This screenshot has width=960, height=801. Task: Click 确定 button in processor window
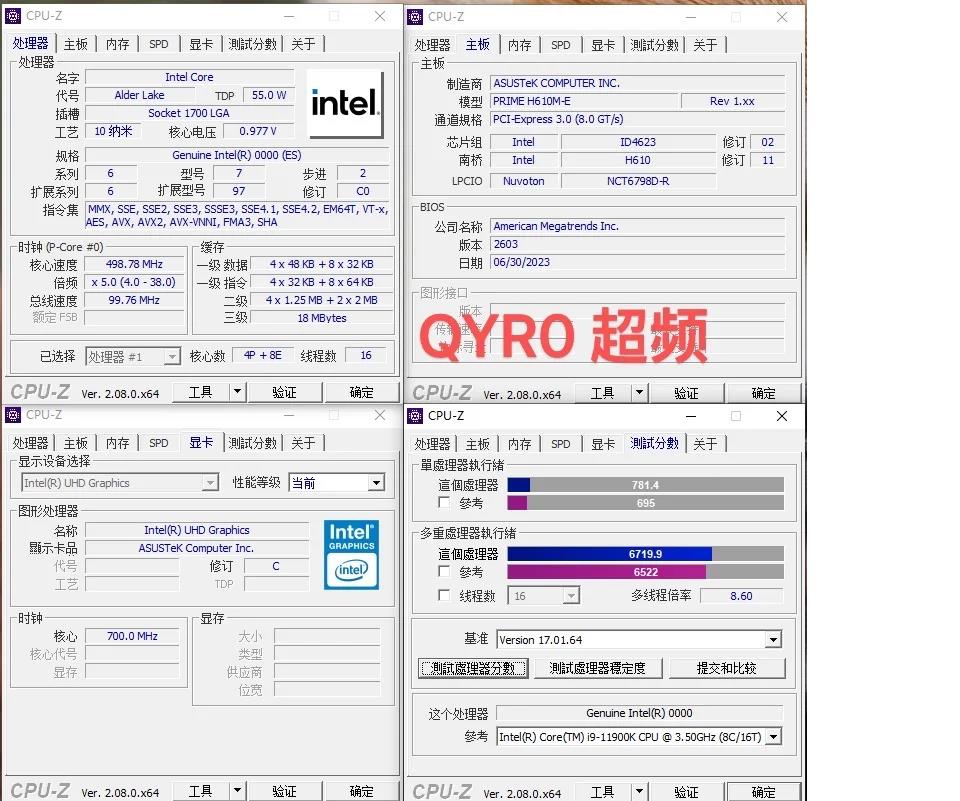pyautogui.click(x=361, y=392)
